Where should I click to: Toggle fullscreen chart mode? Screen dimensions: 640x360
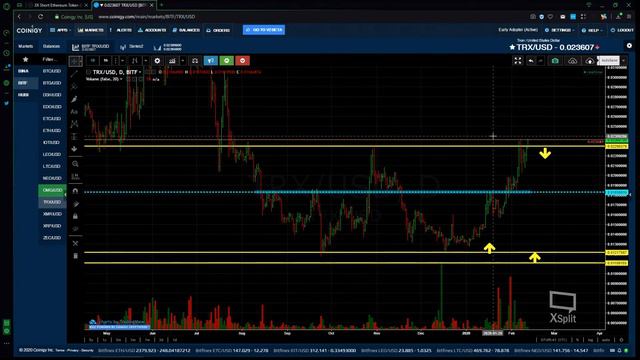pos(518,61)
